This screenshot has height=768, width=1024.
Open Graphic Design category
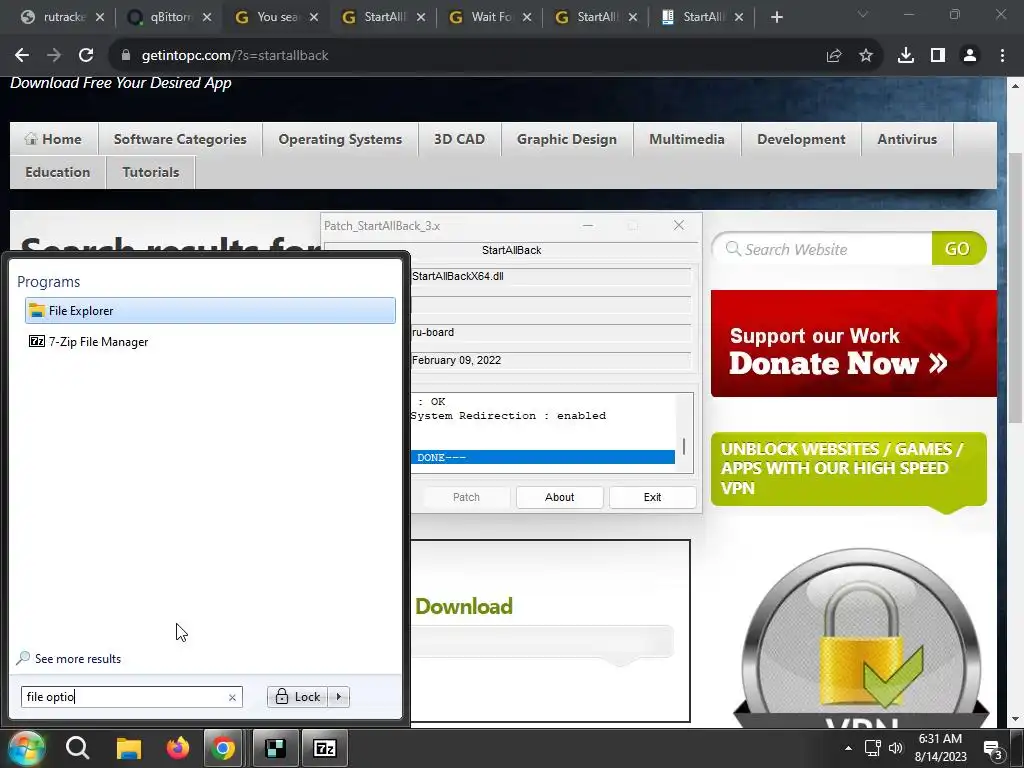pyautogui.click(x=567, y=139)
